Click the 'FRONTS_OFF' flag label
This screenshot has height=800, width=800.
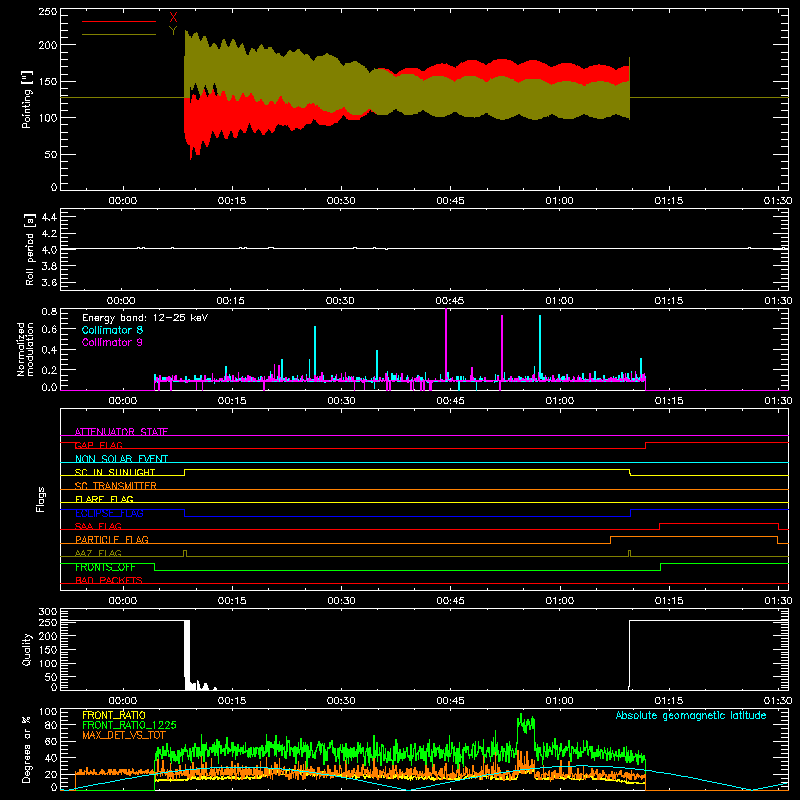(105, 567)
